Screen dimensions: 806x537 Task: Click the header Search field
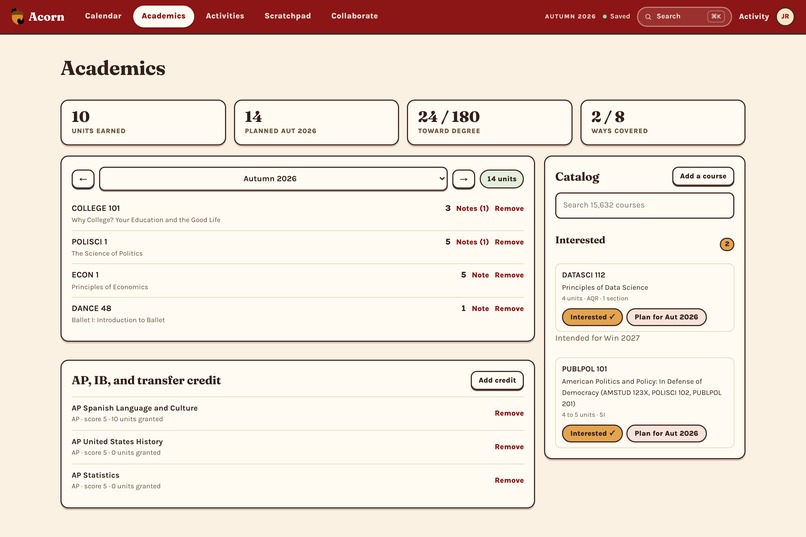[x=684, y=16]
